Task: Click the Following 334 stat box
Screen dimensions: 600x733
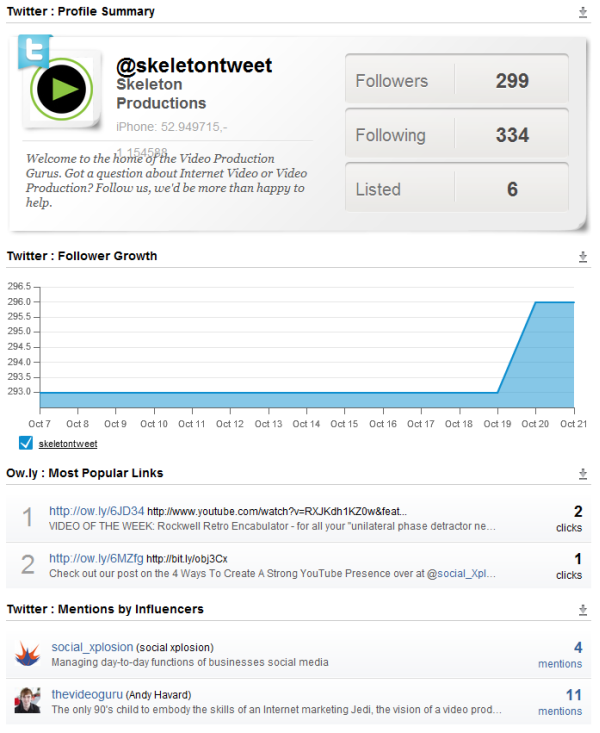Action: [x=457, y=133]
